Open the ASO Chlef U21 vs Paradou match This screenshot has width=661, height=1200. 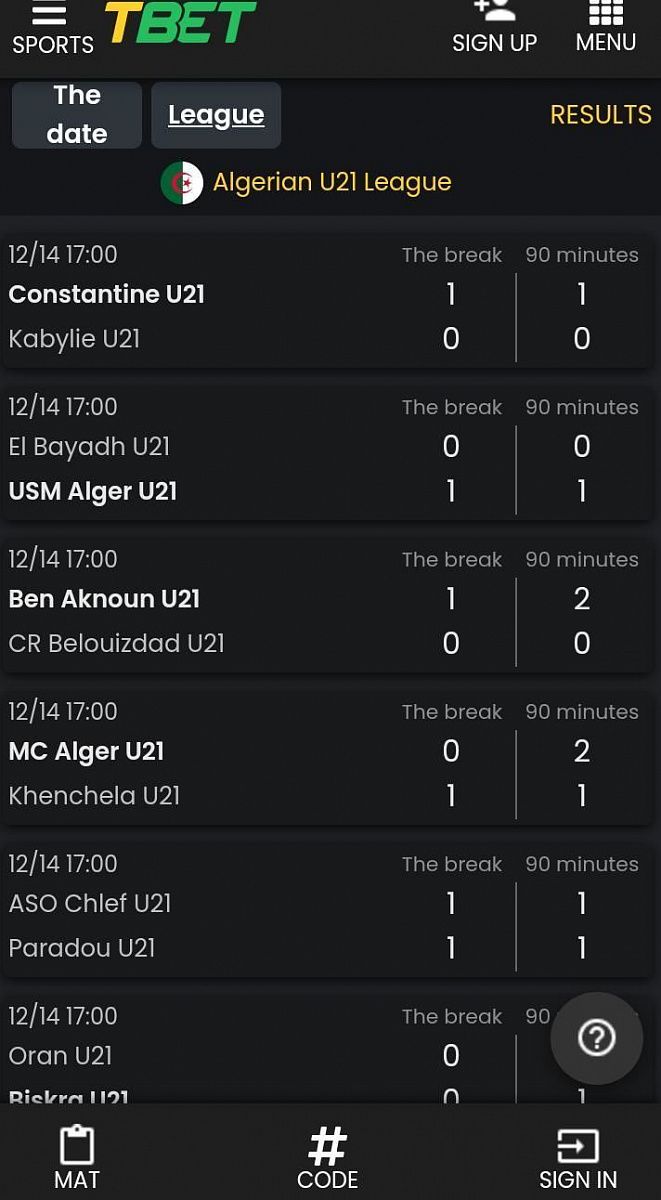326,909
